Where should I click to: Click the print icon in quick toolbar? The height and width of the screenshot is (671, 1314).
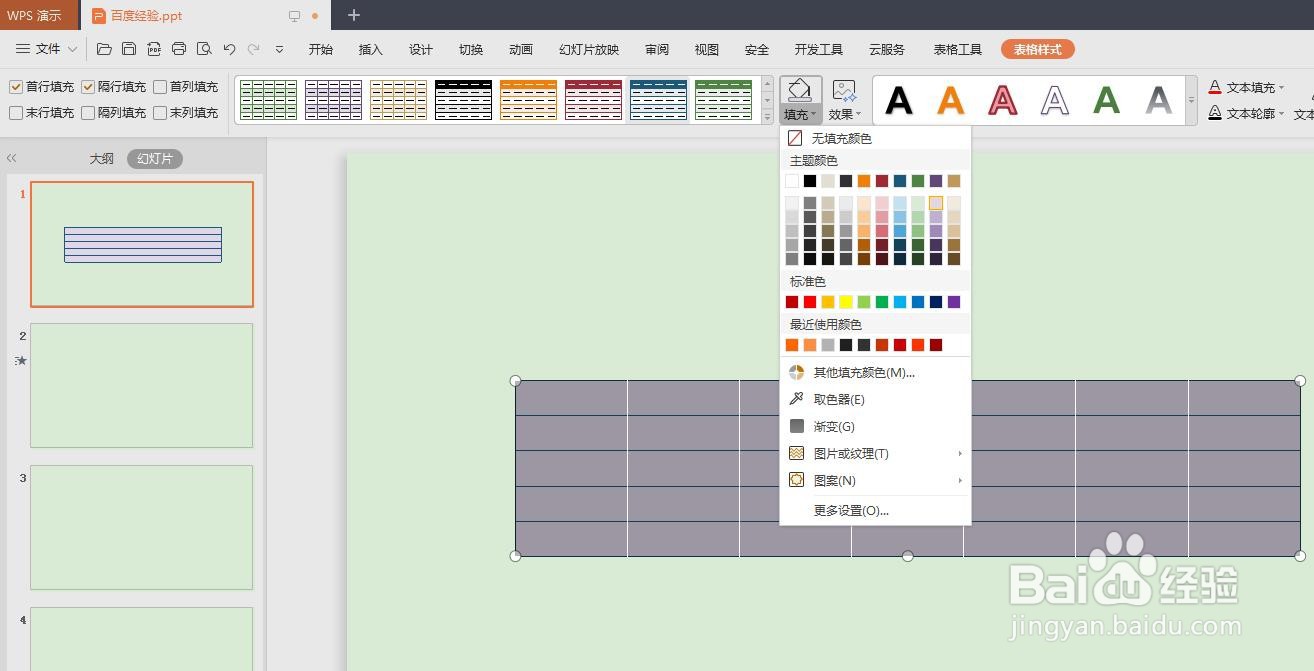click(179, 49)
